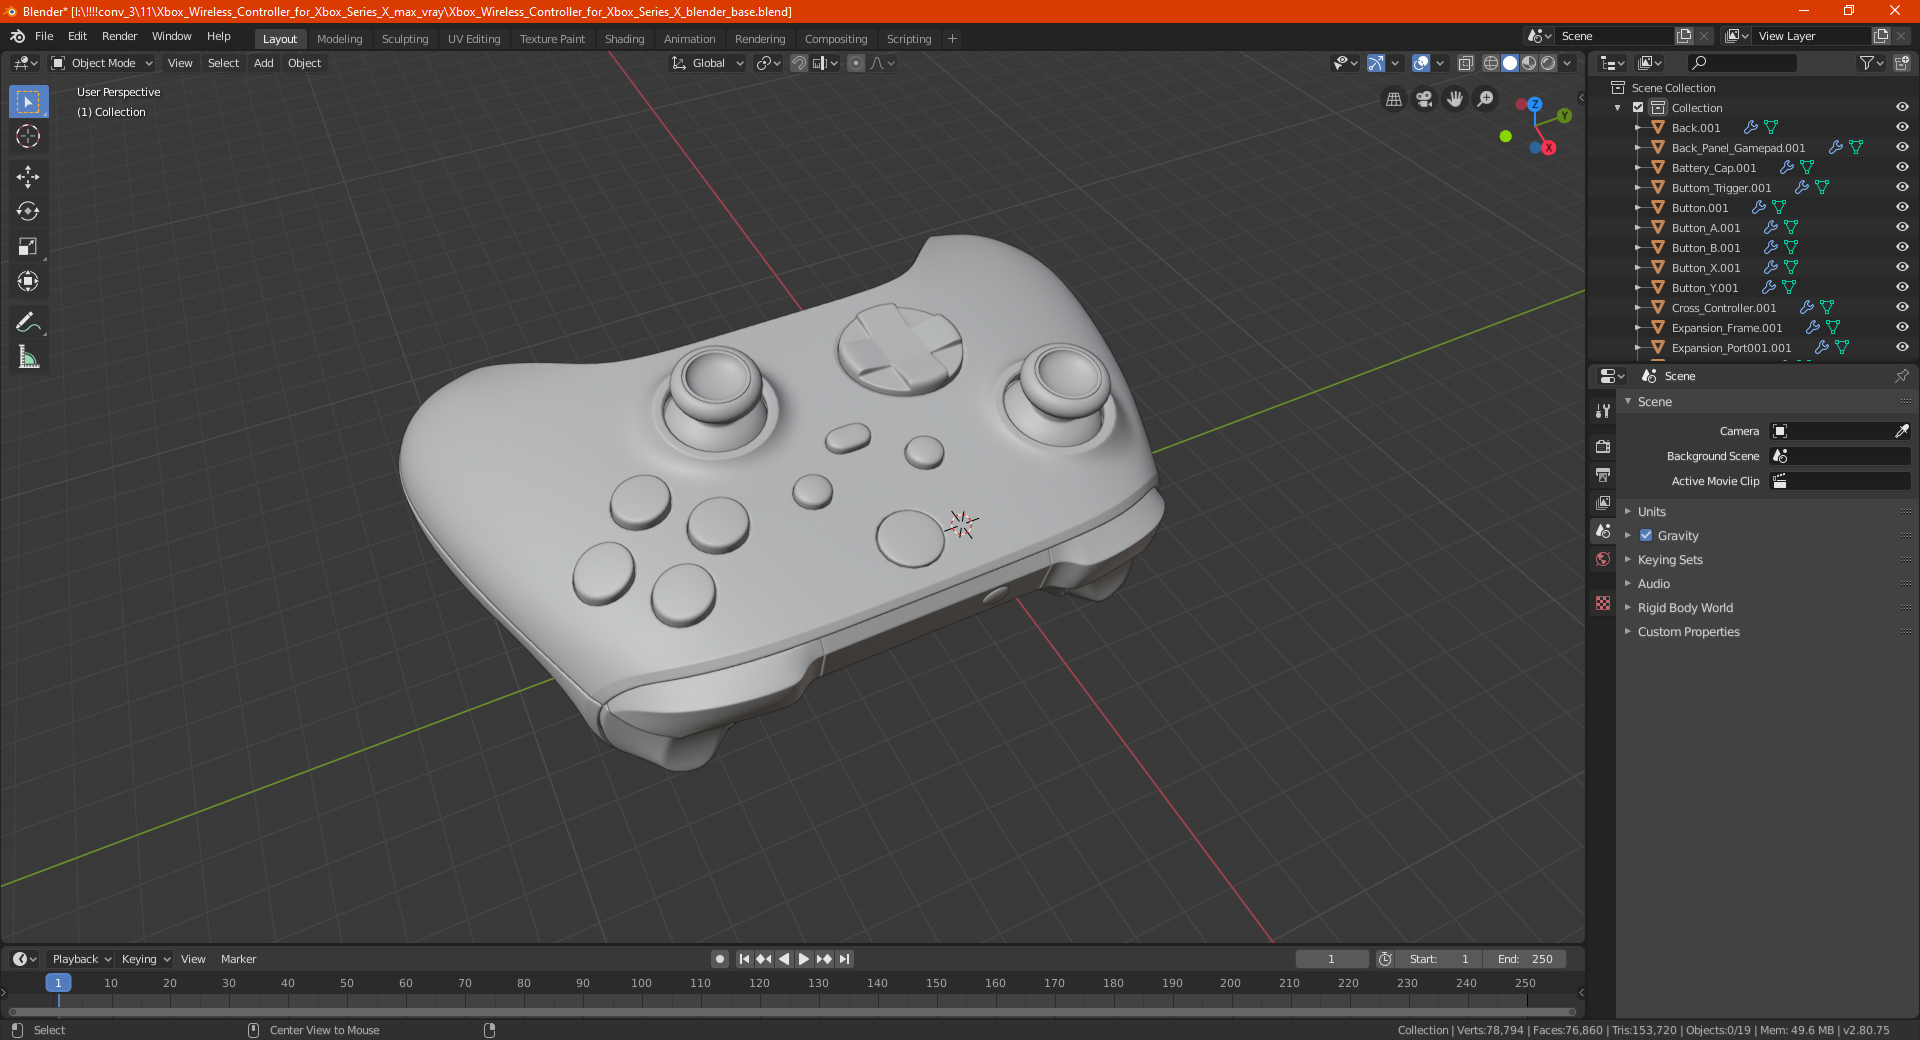Click the timeline horizontal scrollbar

click(x=792, y=1012)
